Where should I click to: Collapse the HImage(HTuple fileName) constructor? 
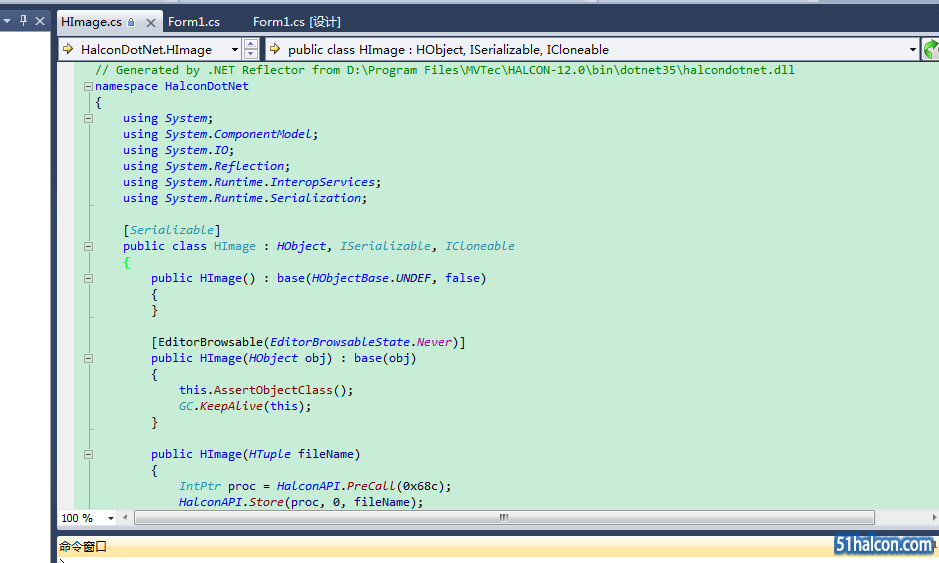(89, 455)
